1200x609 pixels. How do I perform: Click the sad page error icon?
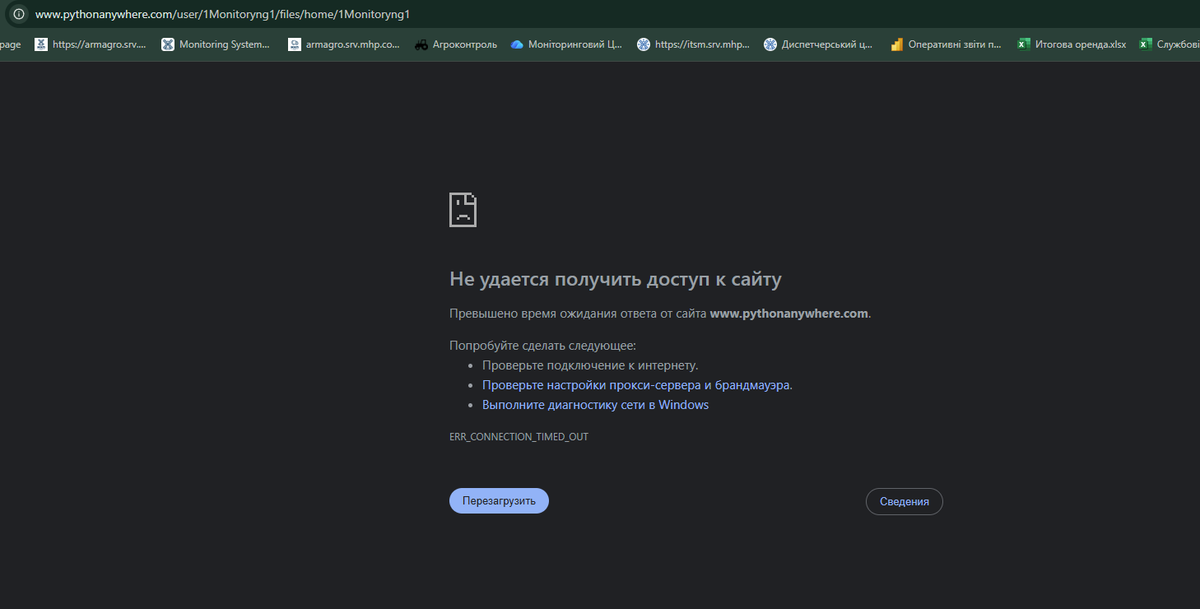click(x=463, y=210)
